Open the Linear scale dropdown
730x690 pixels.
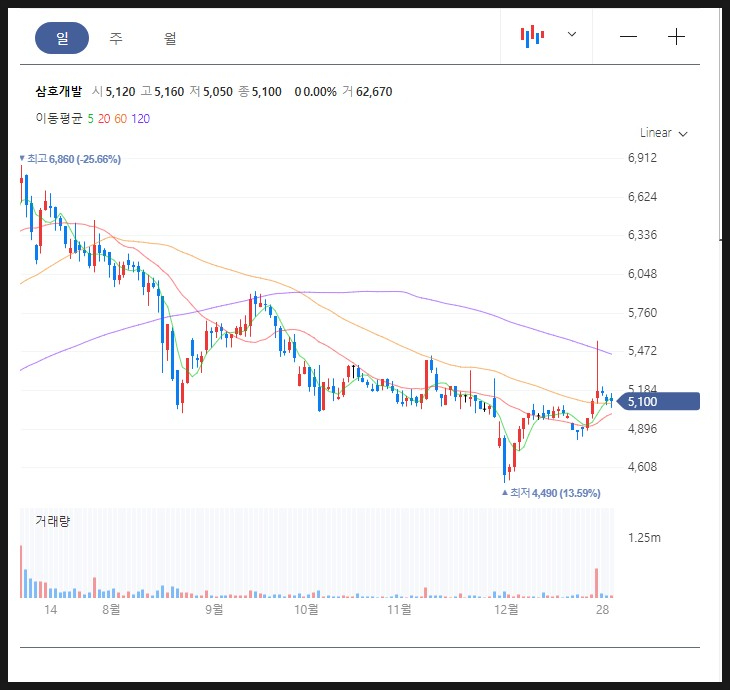tap(663, 133)
